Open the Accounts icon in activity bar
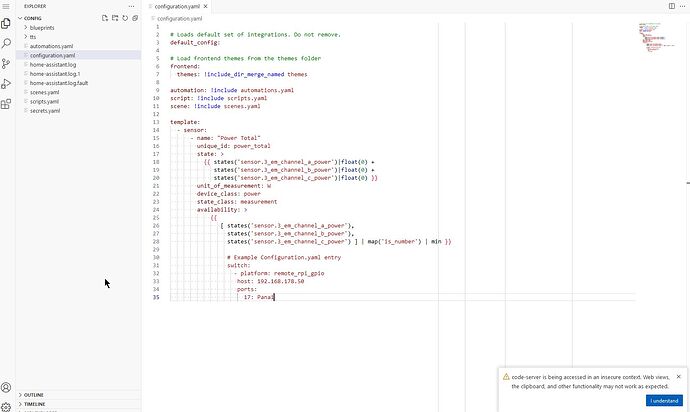 click(x=7, y=387)
